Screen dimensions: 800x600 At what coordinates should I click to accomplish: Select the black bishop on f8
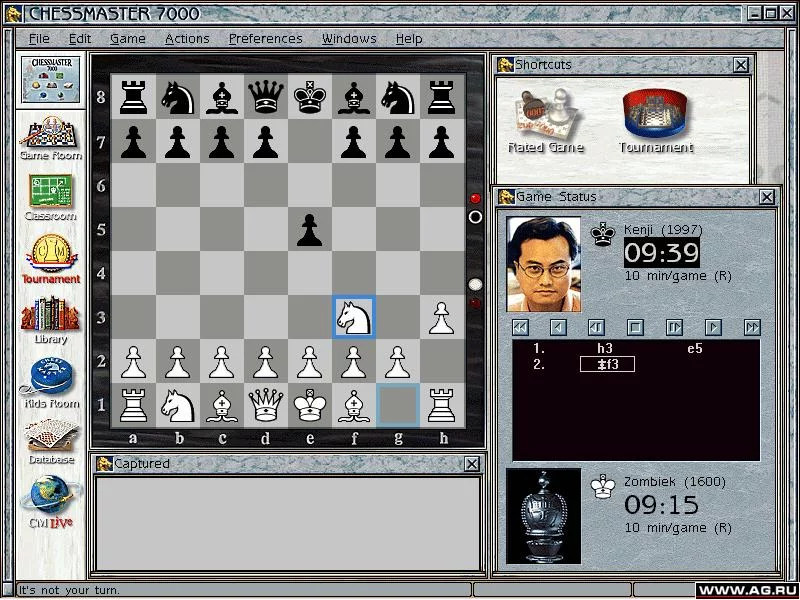pos(354,97)
